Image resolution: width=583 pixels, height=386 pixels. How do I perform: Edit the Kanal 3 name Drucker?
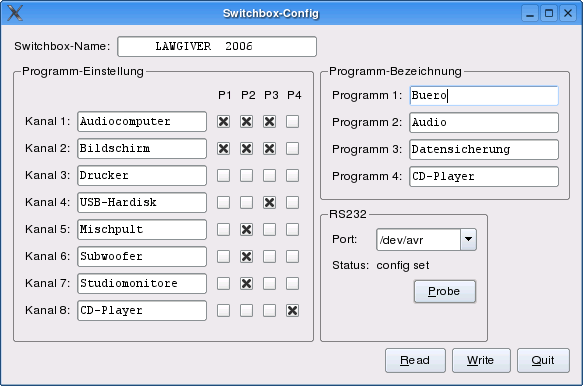[x=142, y=176]
